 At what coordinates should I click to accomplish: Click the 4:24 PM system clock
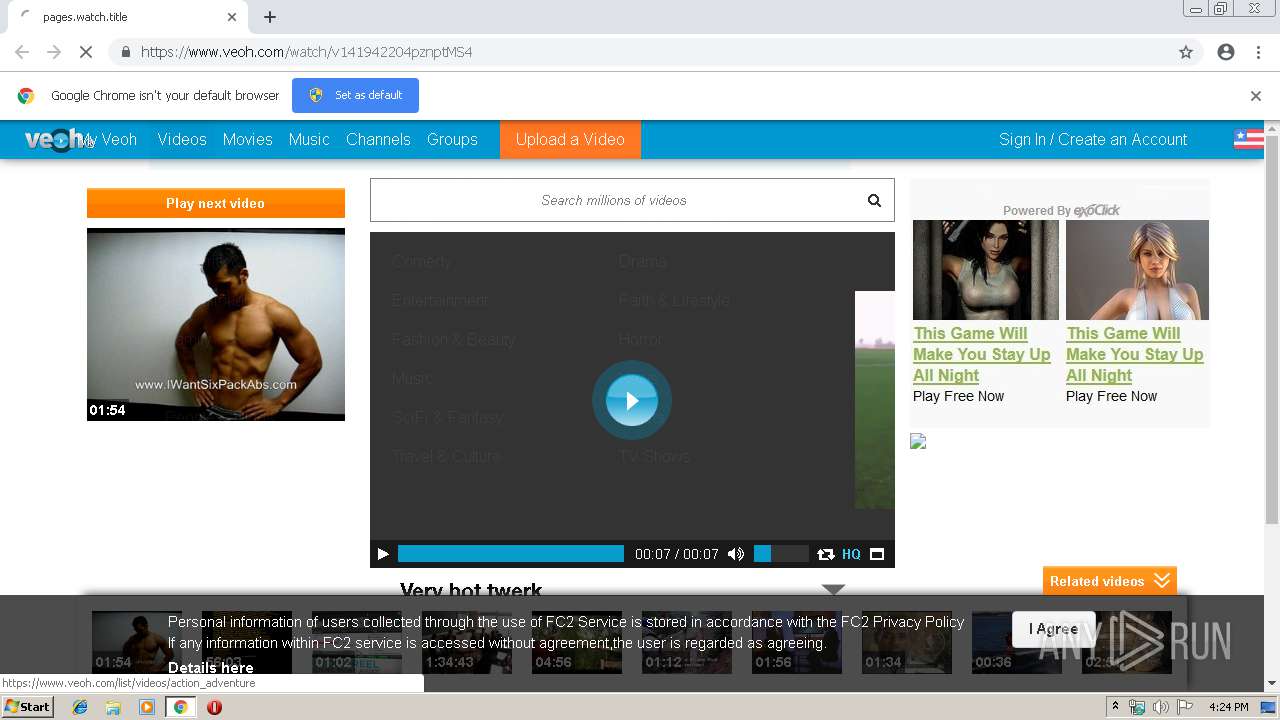(1229, 707)
